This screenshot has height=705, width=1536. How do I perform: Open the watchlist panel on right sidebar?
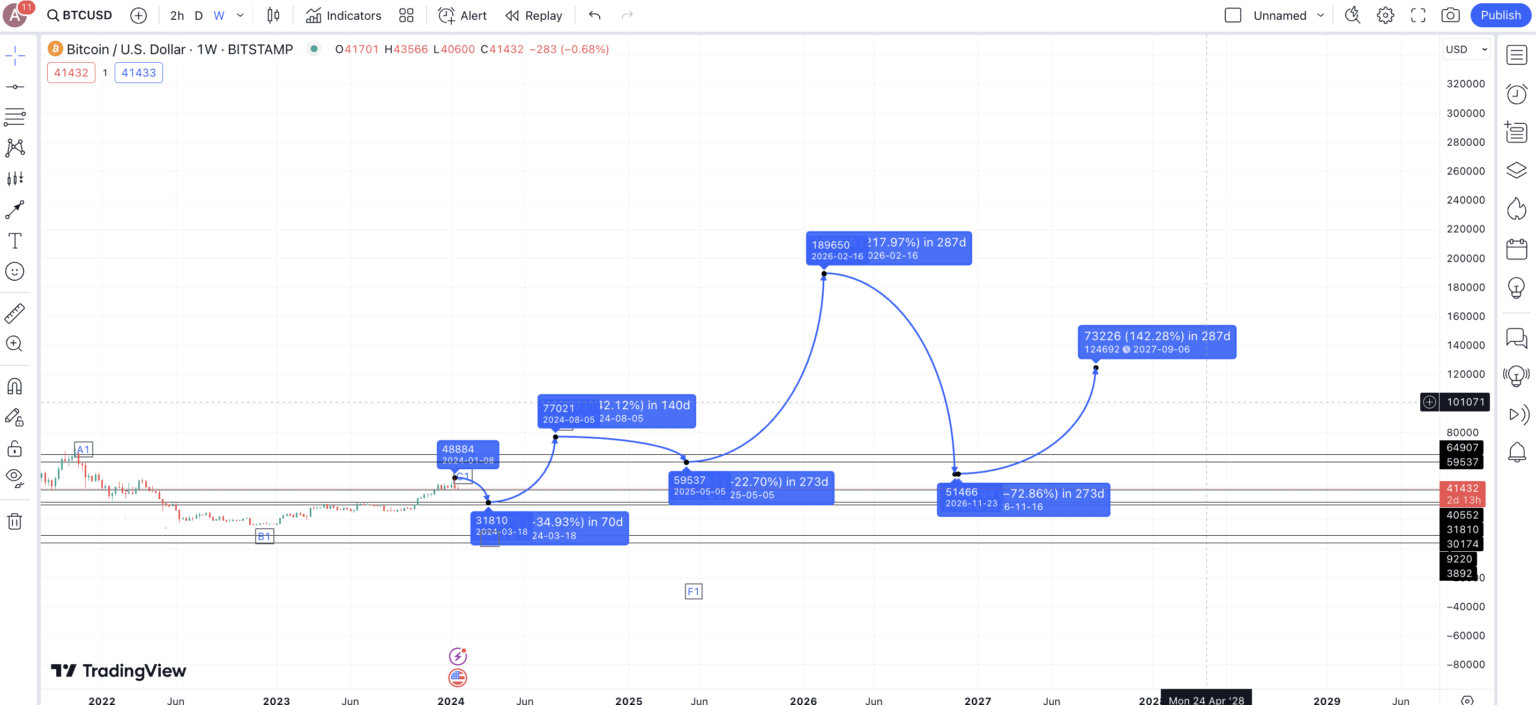click(x=1516, y=56)
